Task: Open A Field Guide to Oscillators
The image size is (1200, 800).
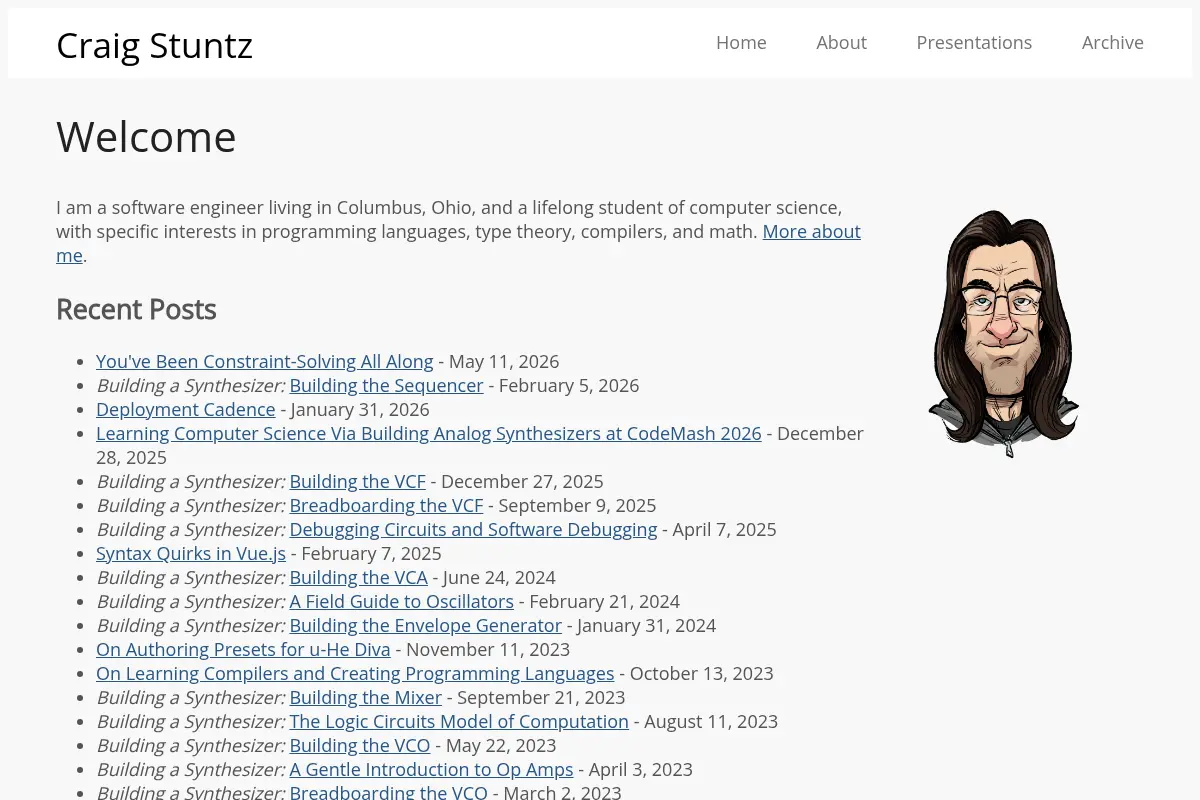Action: [401, 601]
